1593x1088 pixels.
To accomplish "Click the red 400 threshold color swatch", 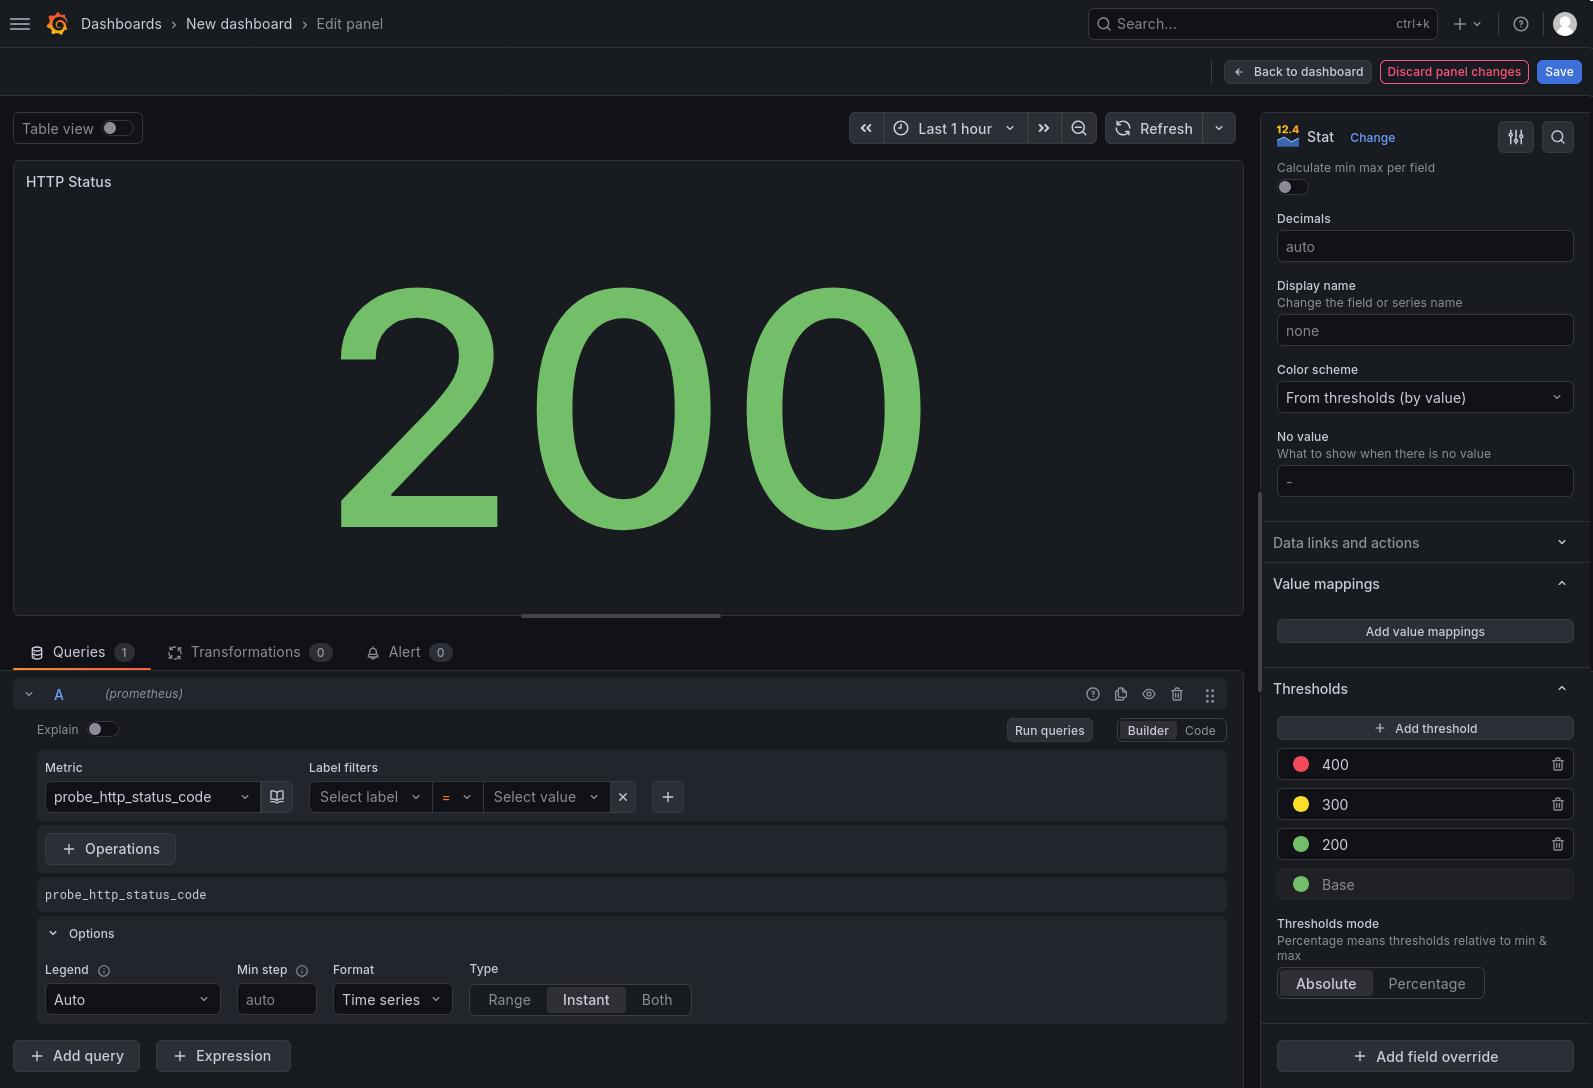I will [x=1301, y=764].
